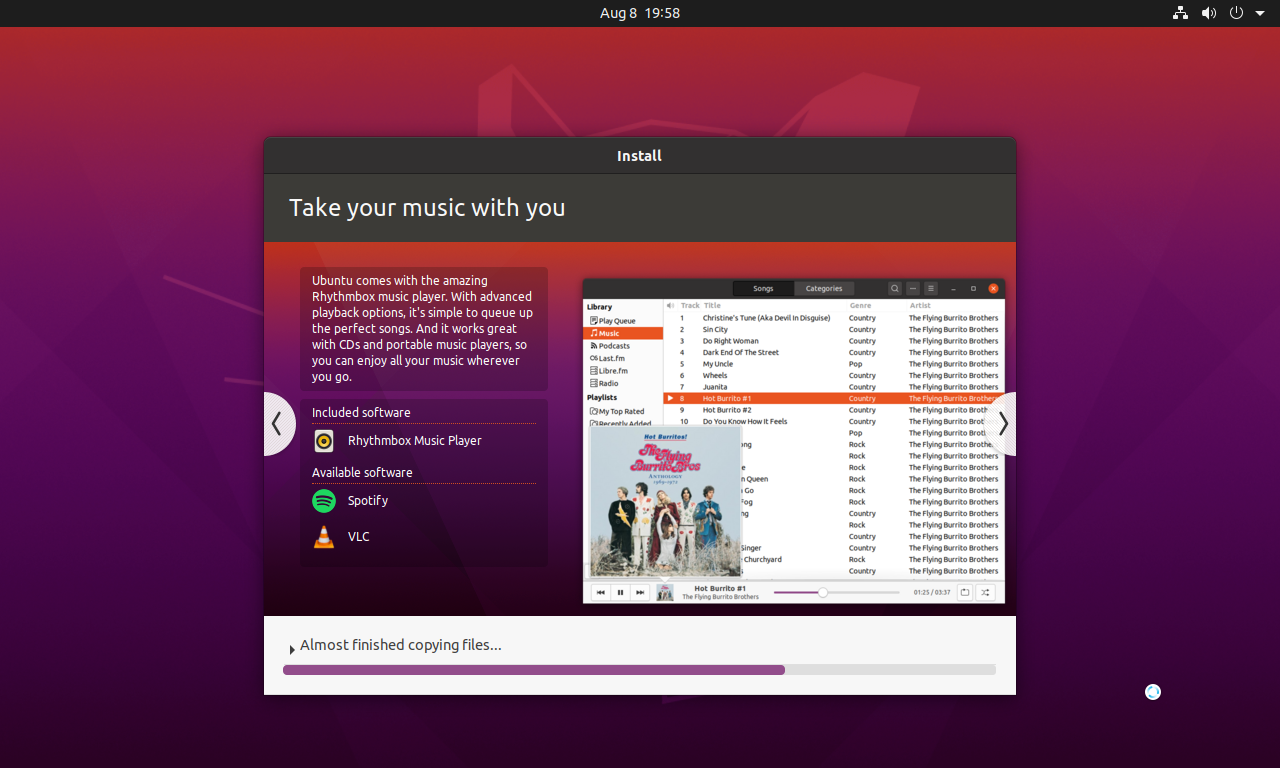
Task: Click the small album thumbnail in player bar
Action: point(665,592)
